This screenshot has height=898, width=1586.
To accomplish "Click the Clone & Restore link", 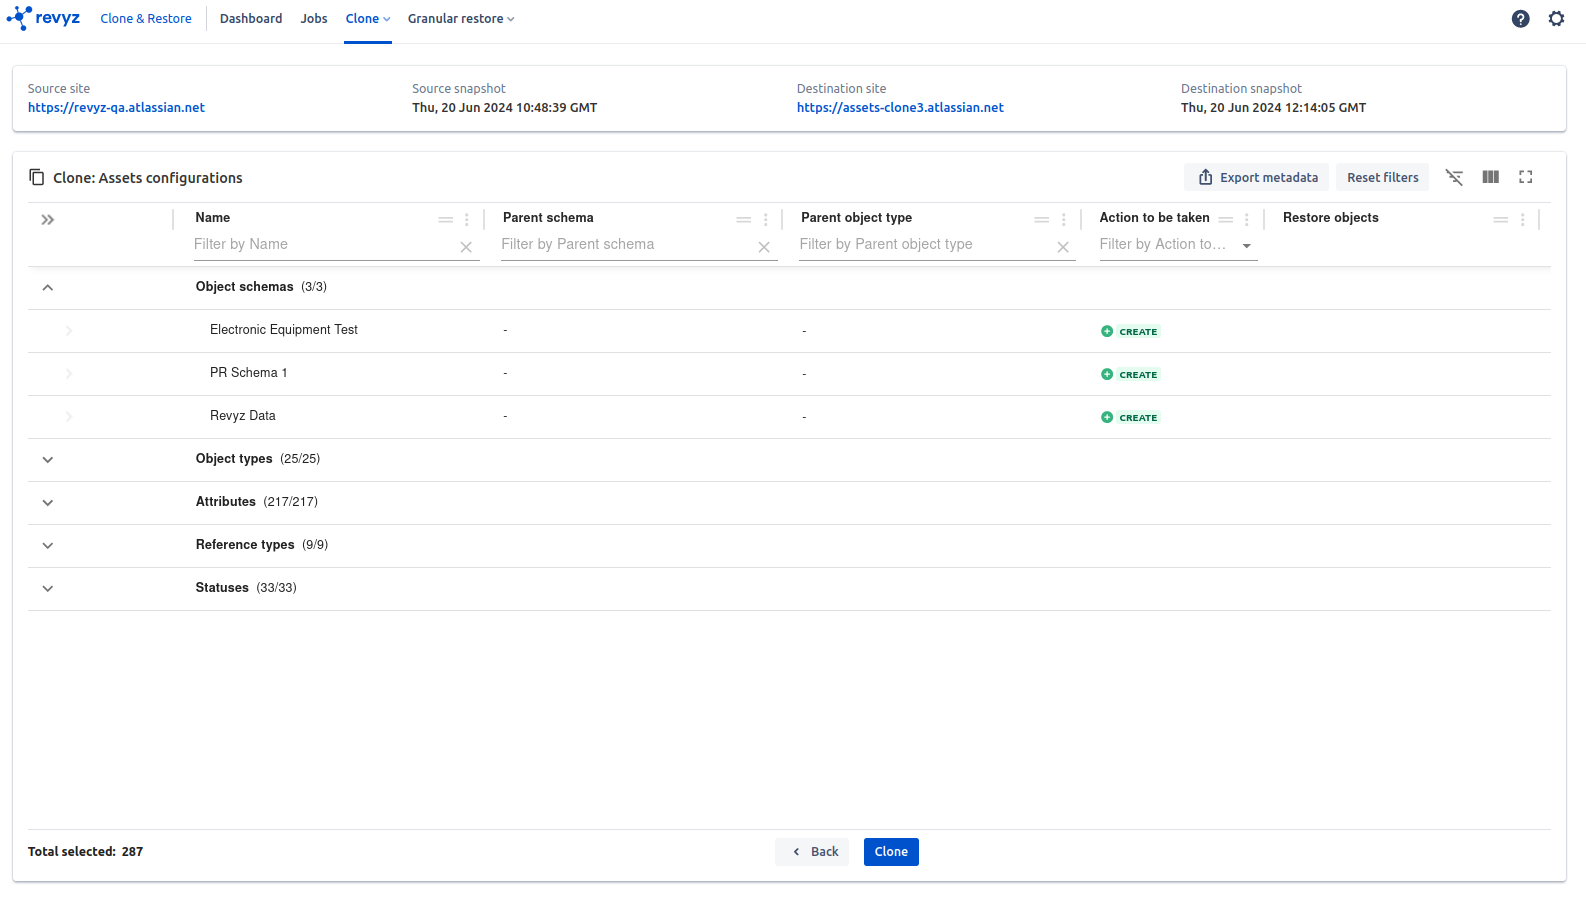I will [x=146, y=19].
